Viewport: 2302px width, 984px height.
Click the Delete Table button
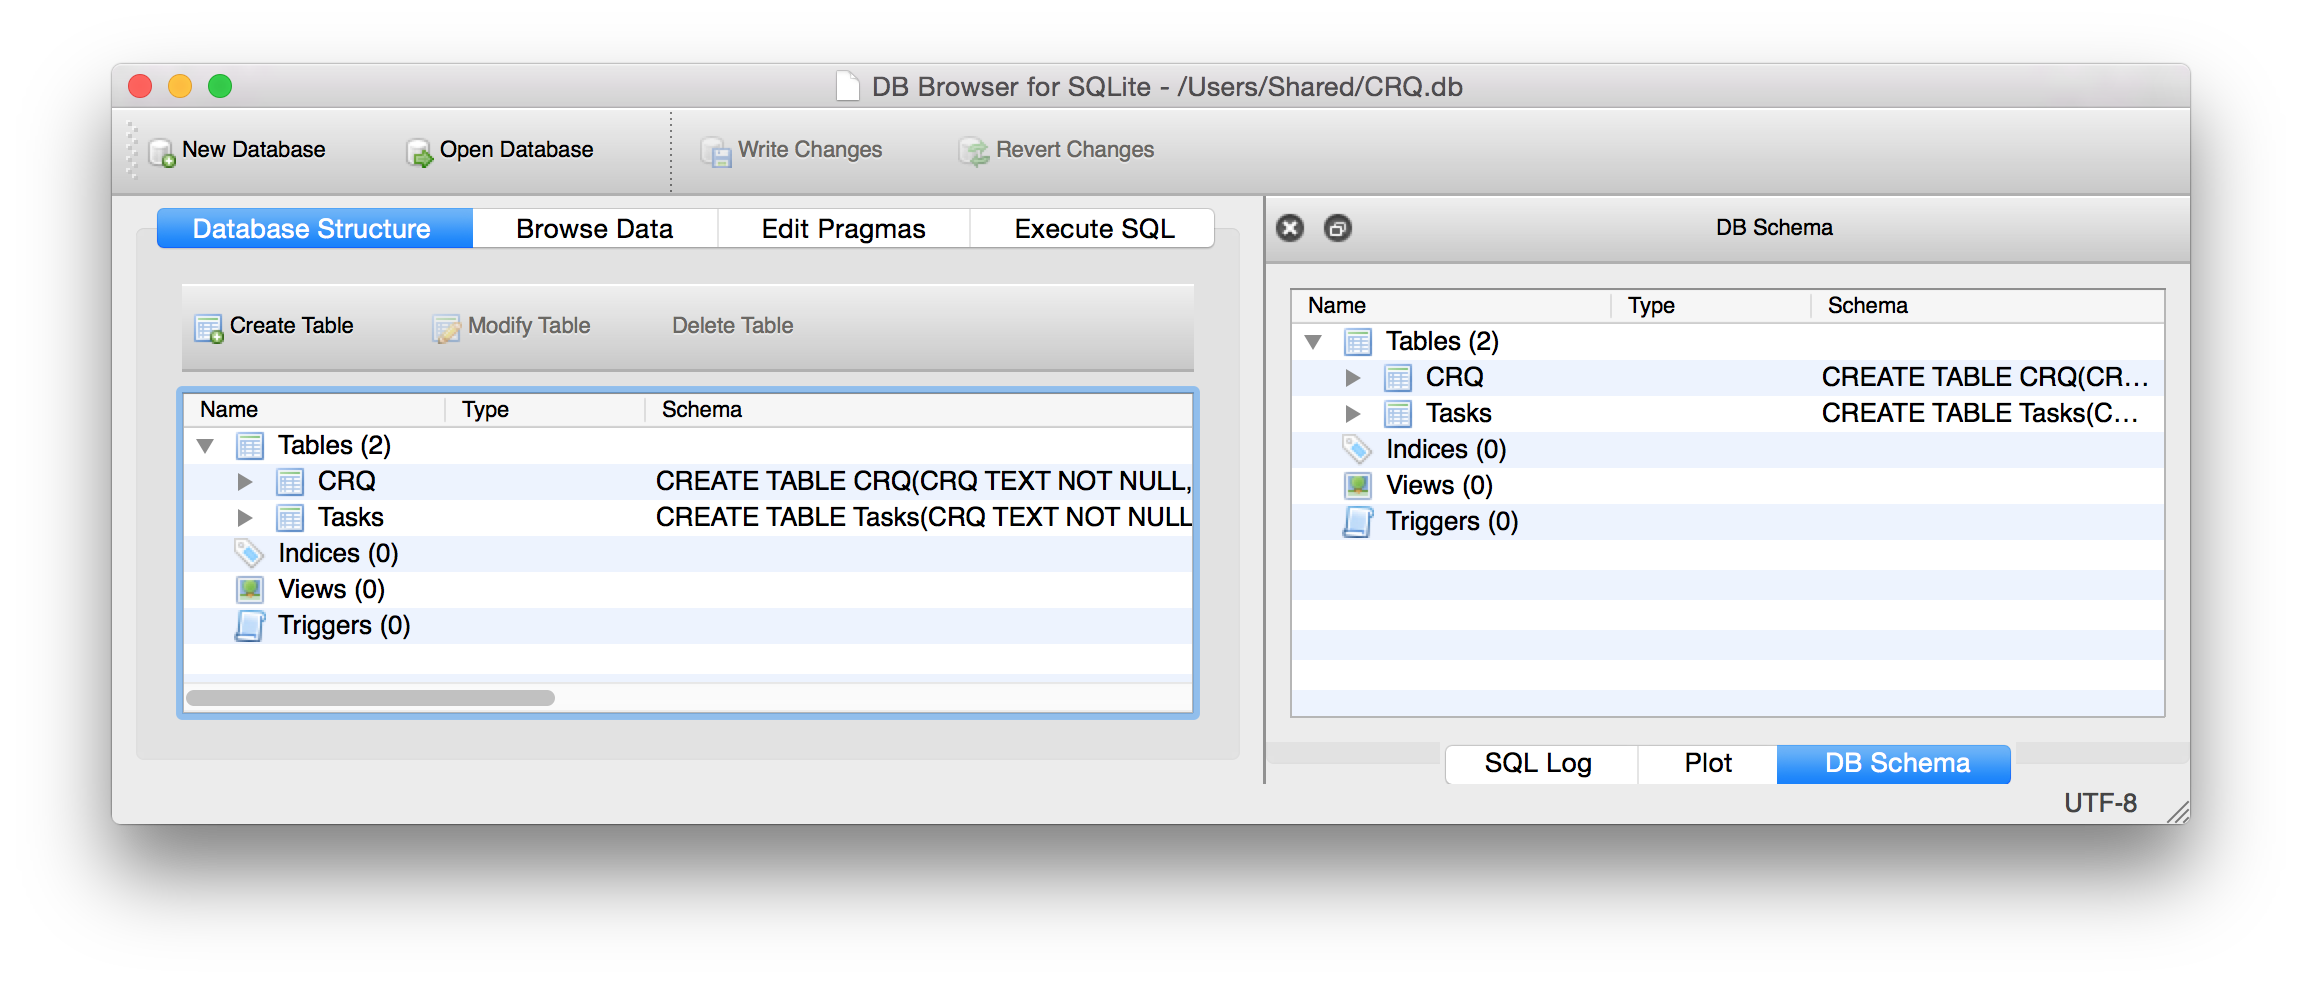point(732,325)
